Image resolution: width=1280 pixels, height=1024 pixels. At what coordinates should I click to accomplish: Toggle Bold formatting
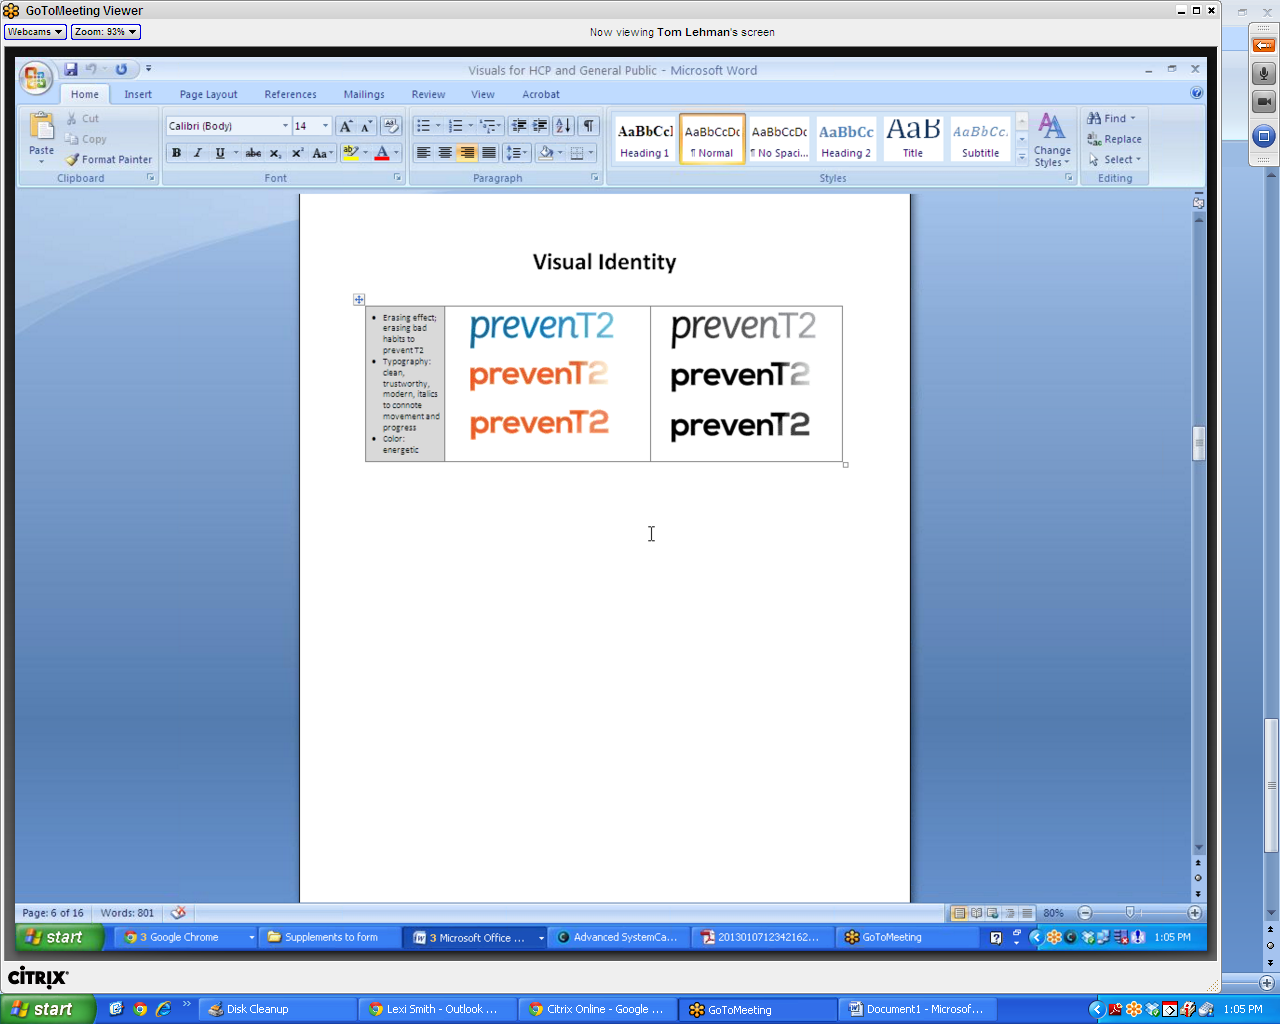[176, 153]
